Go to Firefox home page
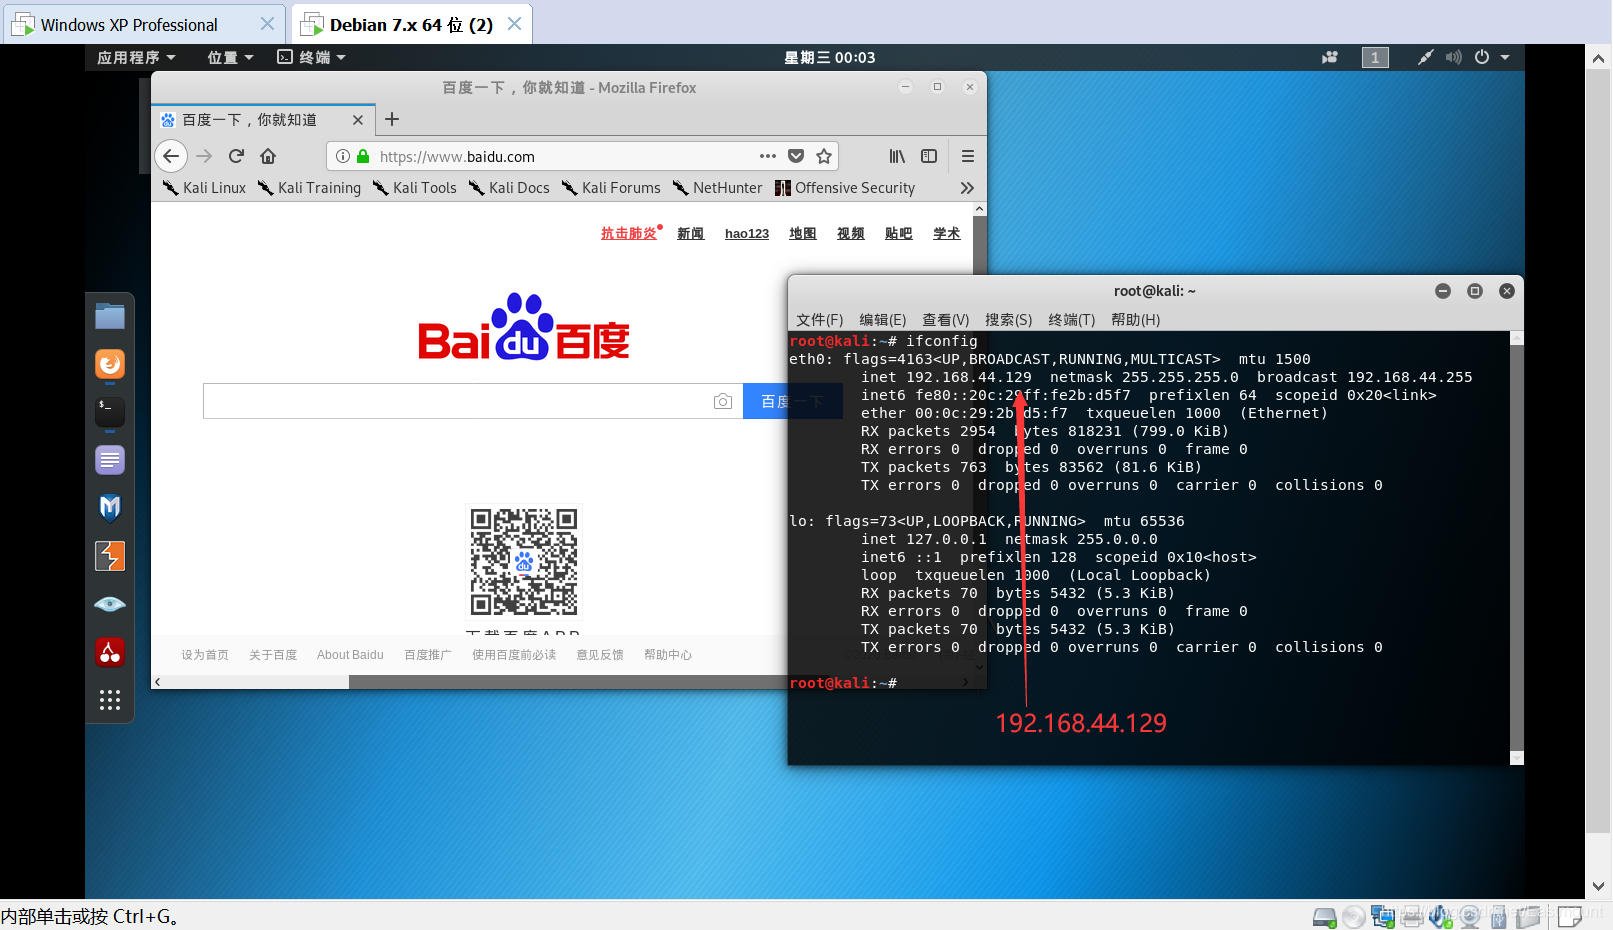1613x930 pixels. (268, 156)
